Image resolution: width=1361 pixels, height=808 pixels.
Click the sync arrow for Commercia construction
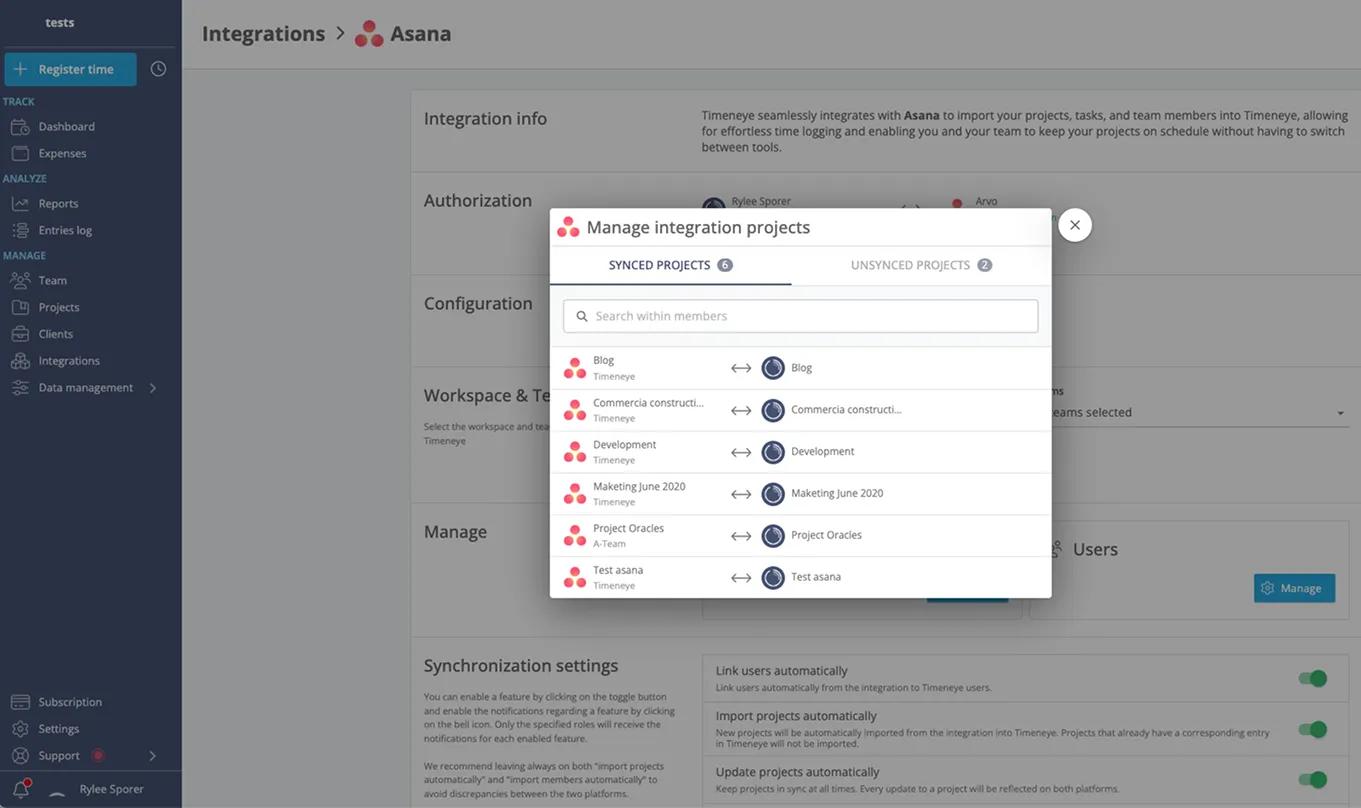point(741,410)
